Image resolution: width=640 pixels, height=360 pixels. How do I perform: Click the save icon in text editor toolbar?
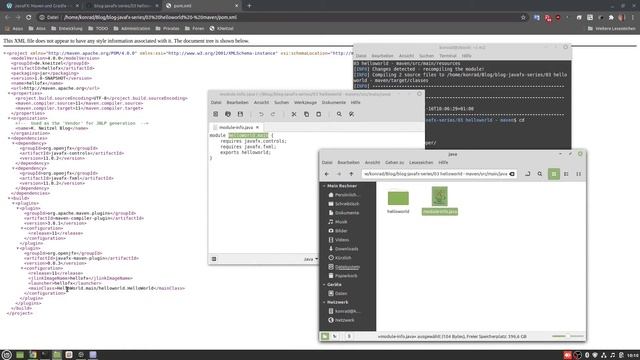coord(240,114)
